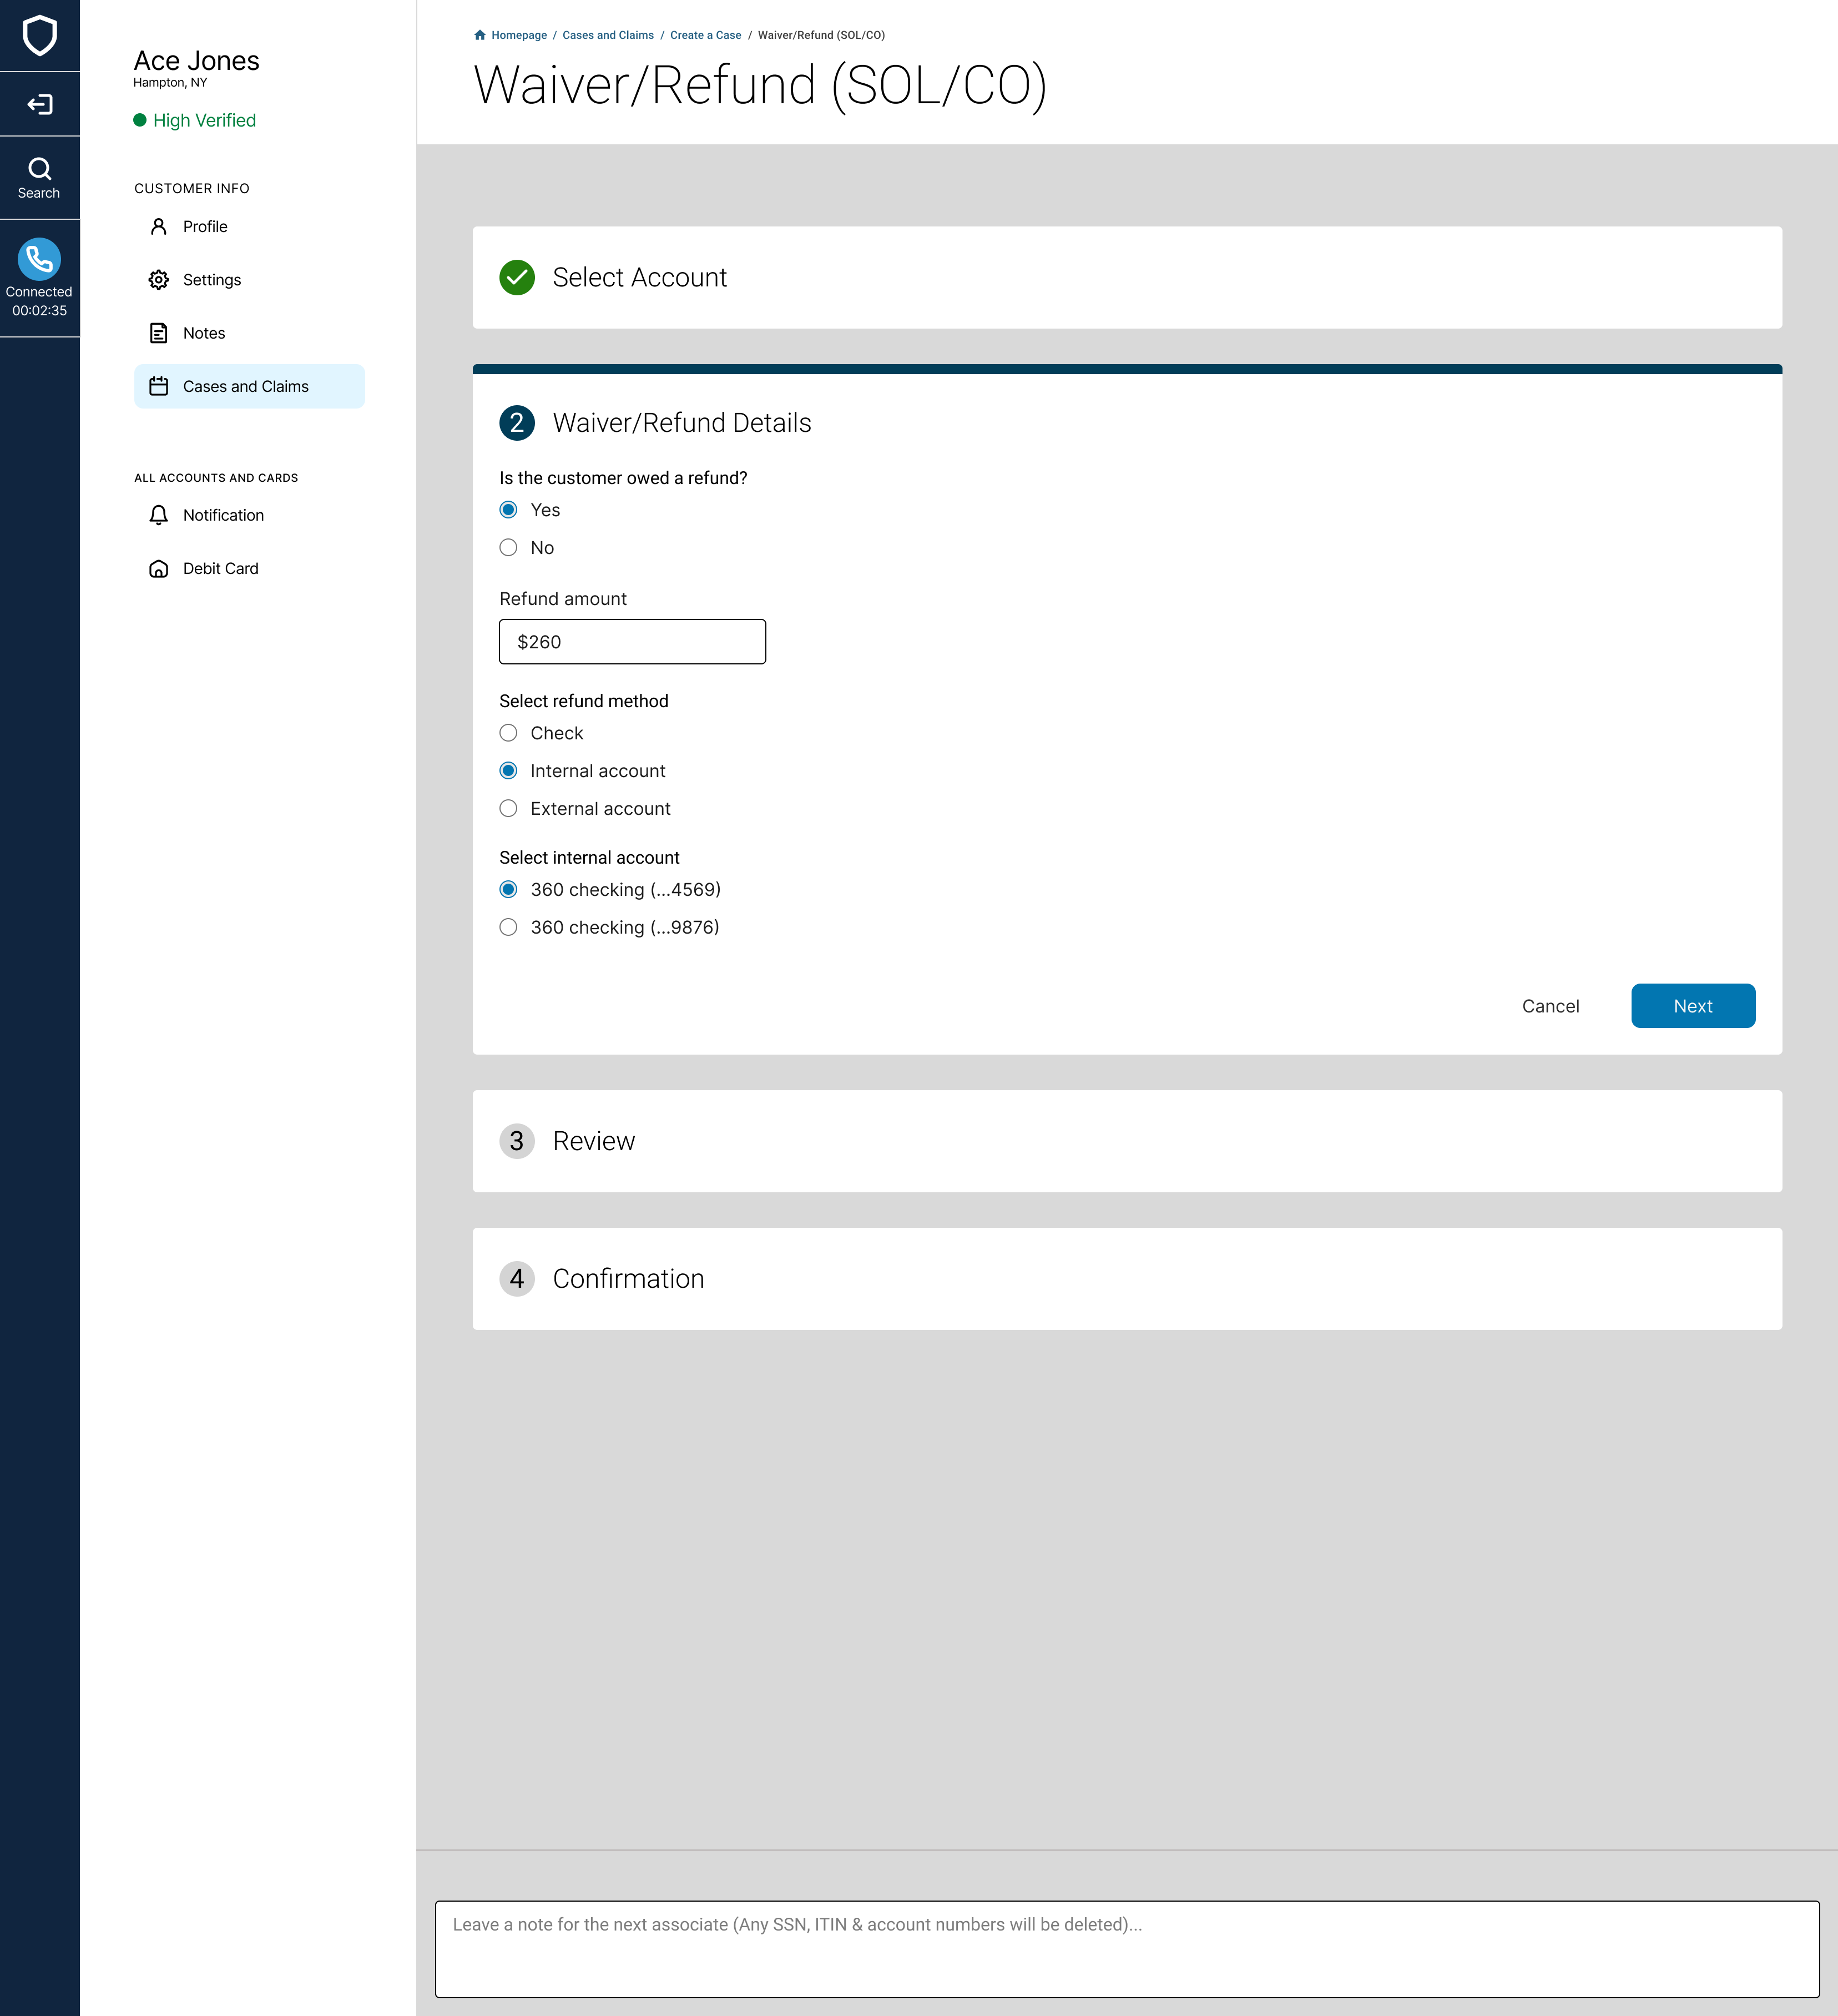The image size is (1838, 2016).
Task: Choose Check as refund method
Action: pyautogui.click(x=508, y=733)
